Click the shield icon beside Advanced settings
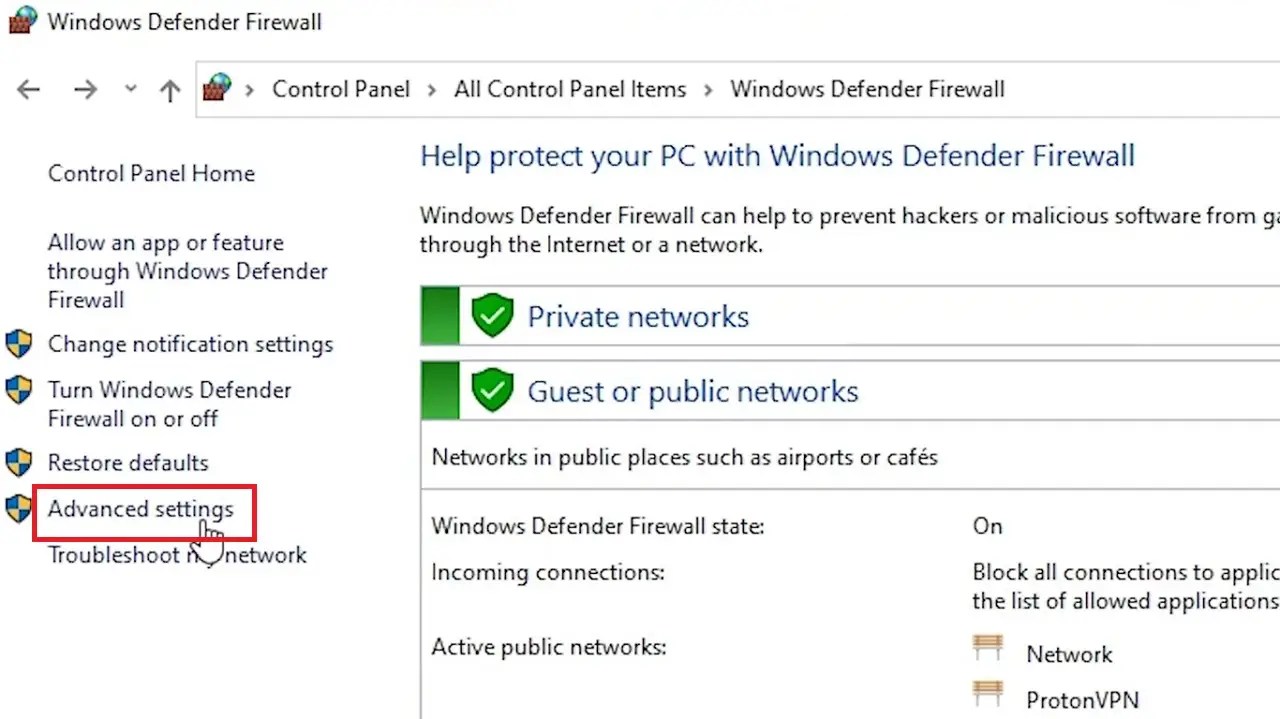Viewport: 1280px width, 719px height. tap(18, 508)
